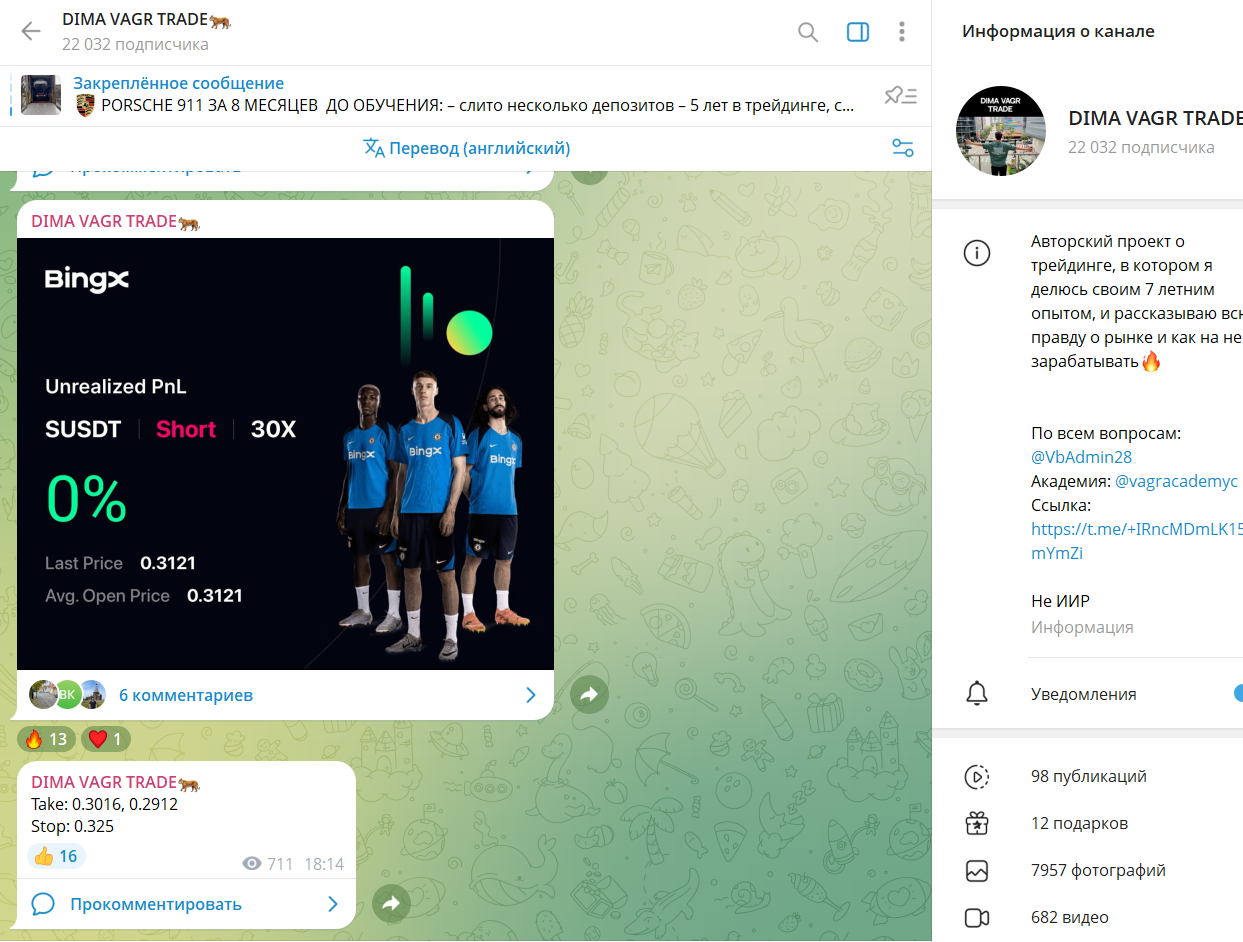This screenshot has width=1243, height=942.
Task: Open translation settings sliders icon
Action: (x=903, y=149)
